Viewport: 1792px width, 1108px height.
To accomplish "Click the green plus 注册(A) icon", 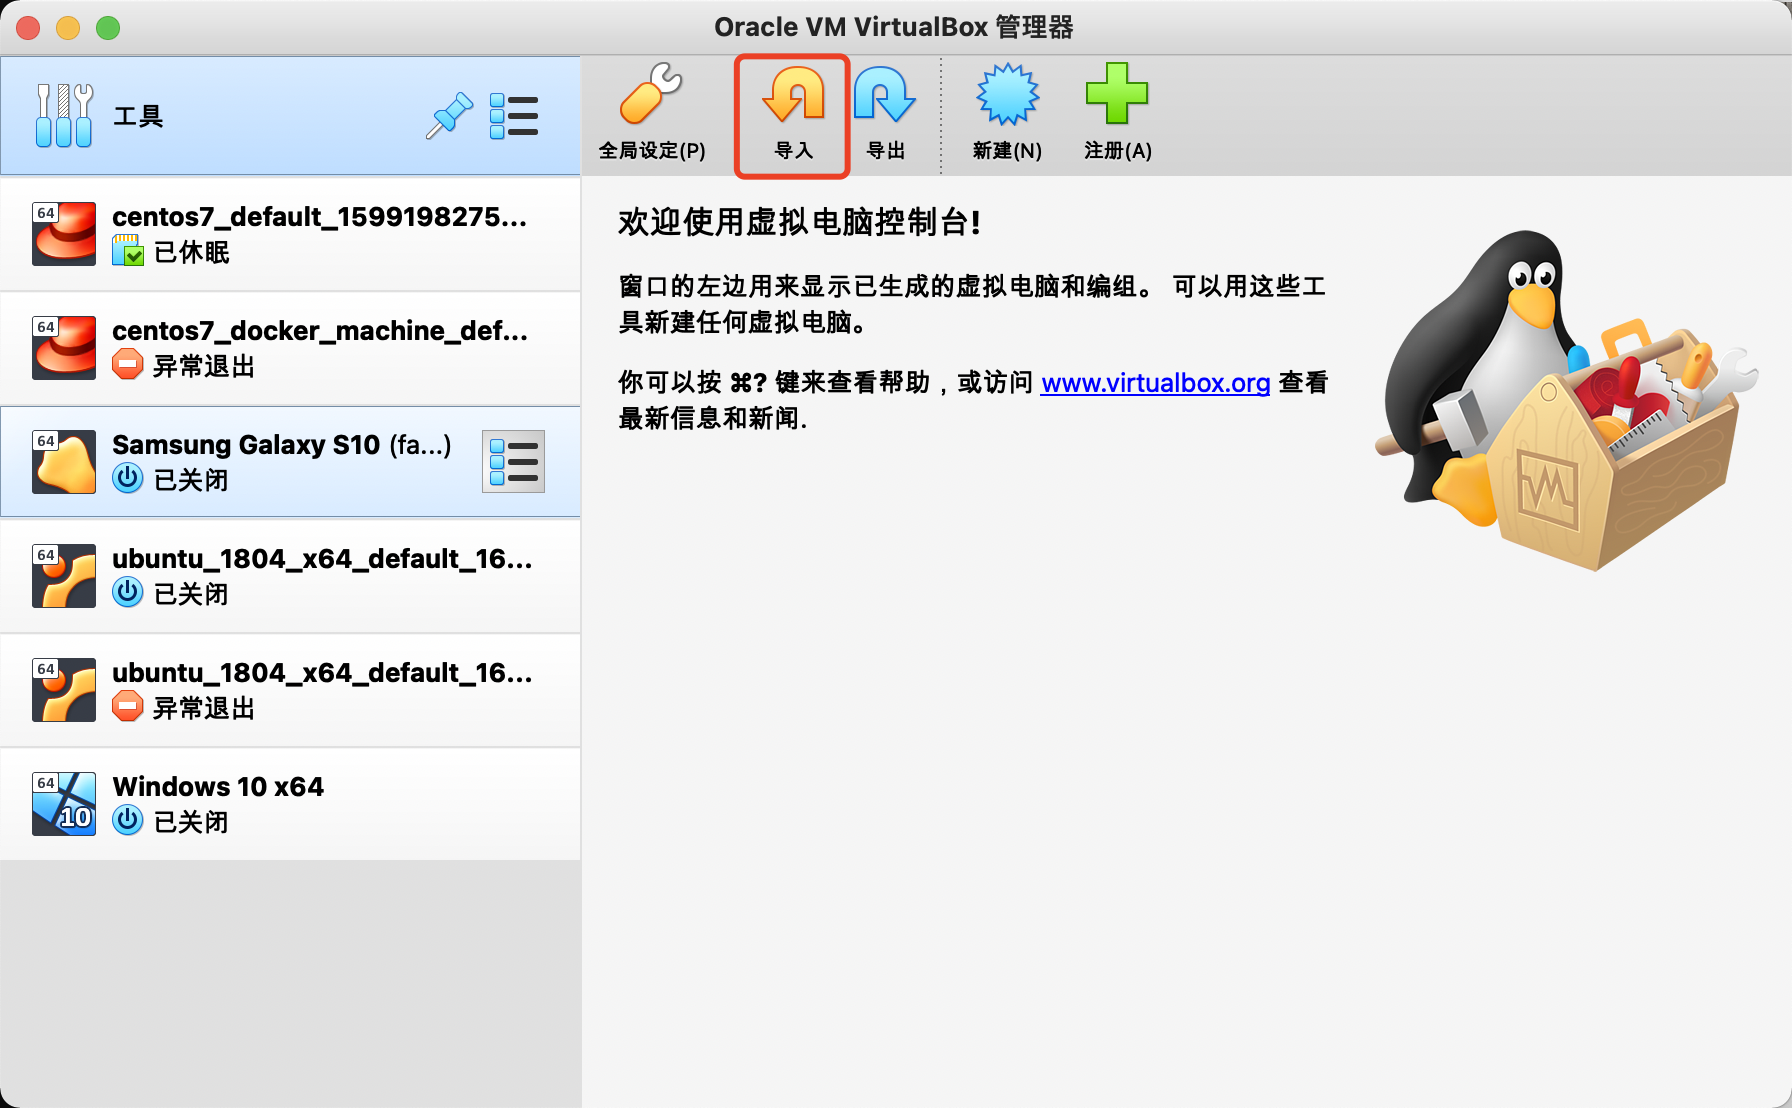I will click(x=1117, y=94).
